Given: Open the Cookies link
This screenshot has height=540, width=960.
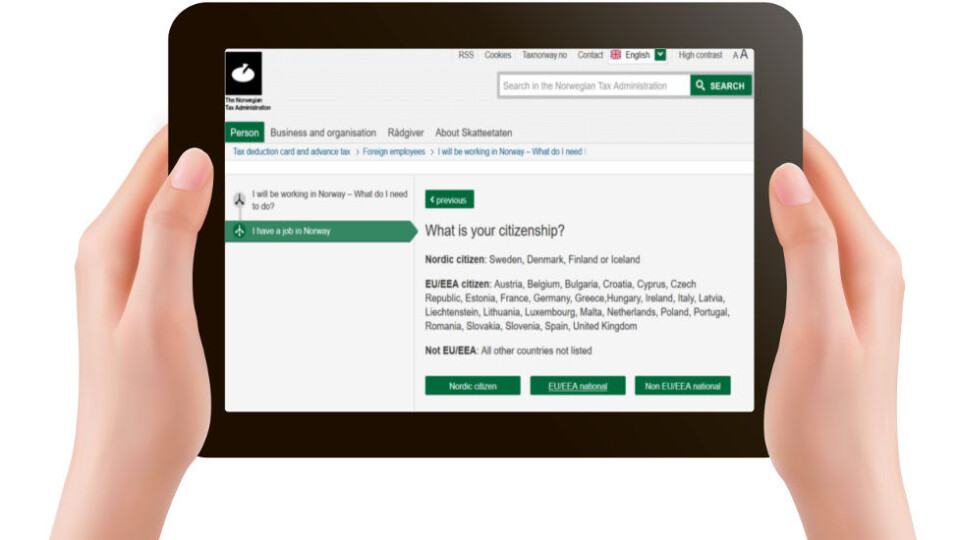Looking at the screenshot, I should click(498, 55).
